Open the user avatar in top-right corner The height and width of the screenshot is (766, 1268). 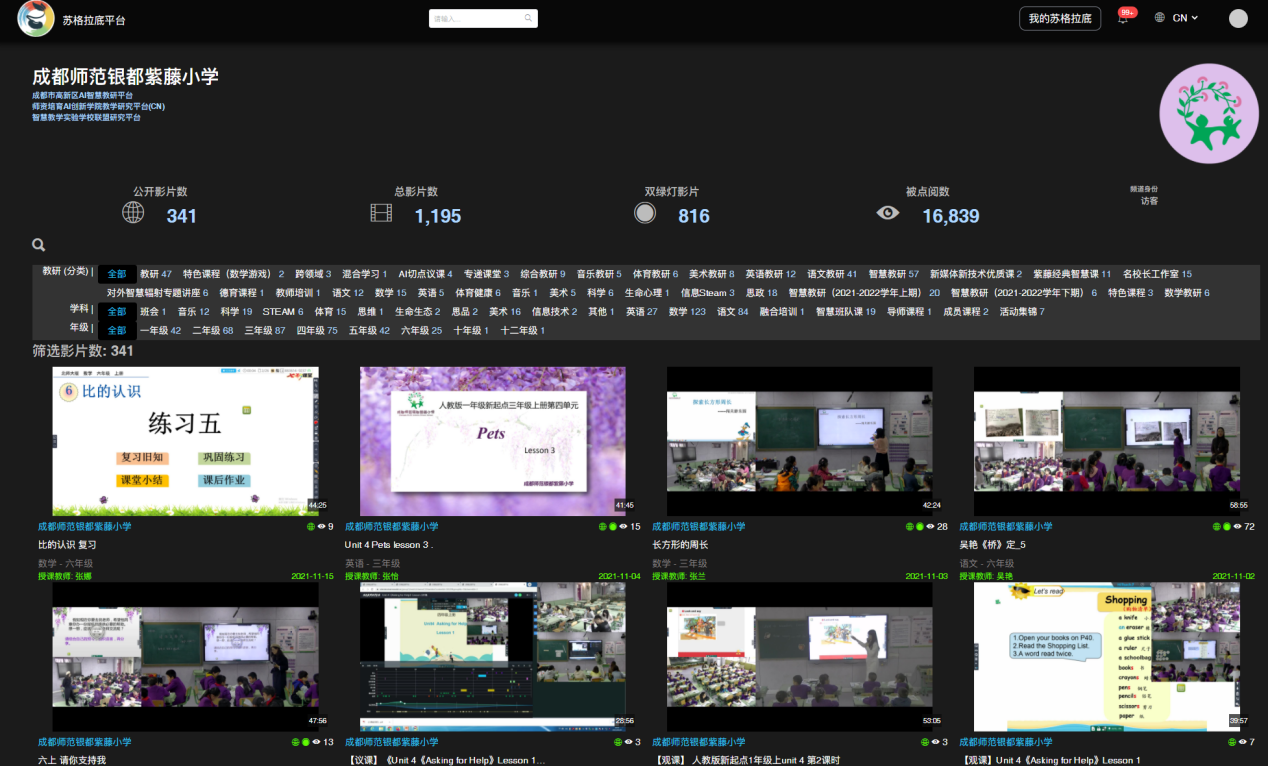(x=1238, y=19)
